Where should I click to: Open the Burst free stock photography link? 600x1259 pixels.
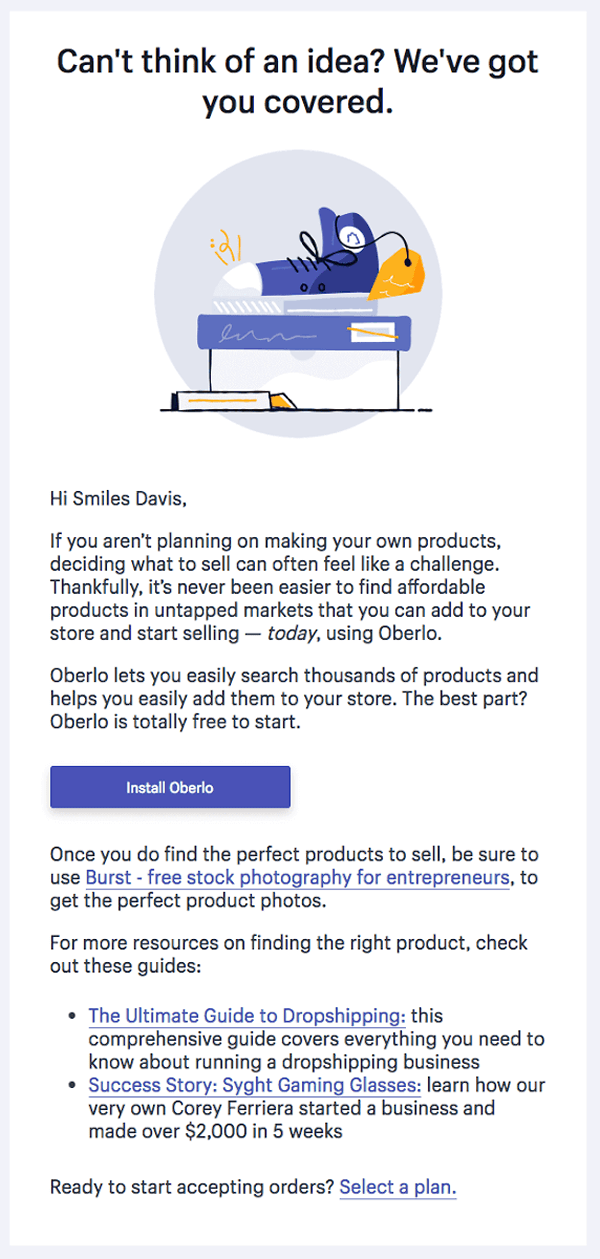[297, 878]
